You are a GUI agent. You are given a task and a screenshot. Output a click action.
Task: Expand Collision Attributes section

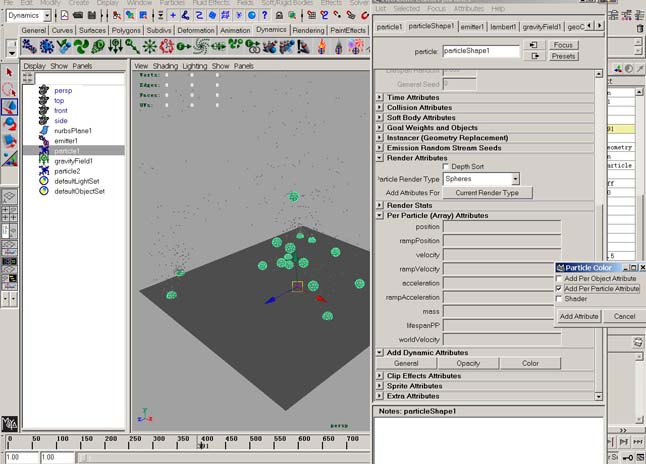tap(379, 108)
